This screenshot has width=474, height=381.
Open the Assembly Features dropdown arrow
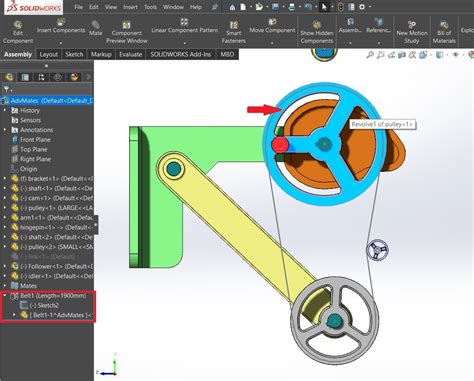tap(350, 43)
